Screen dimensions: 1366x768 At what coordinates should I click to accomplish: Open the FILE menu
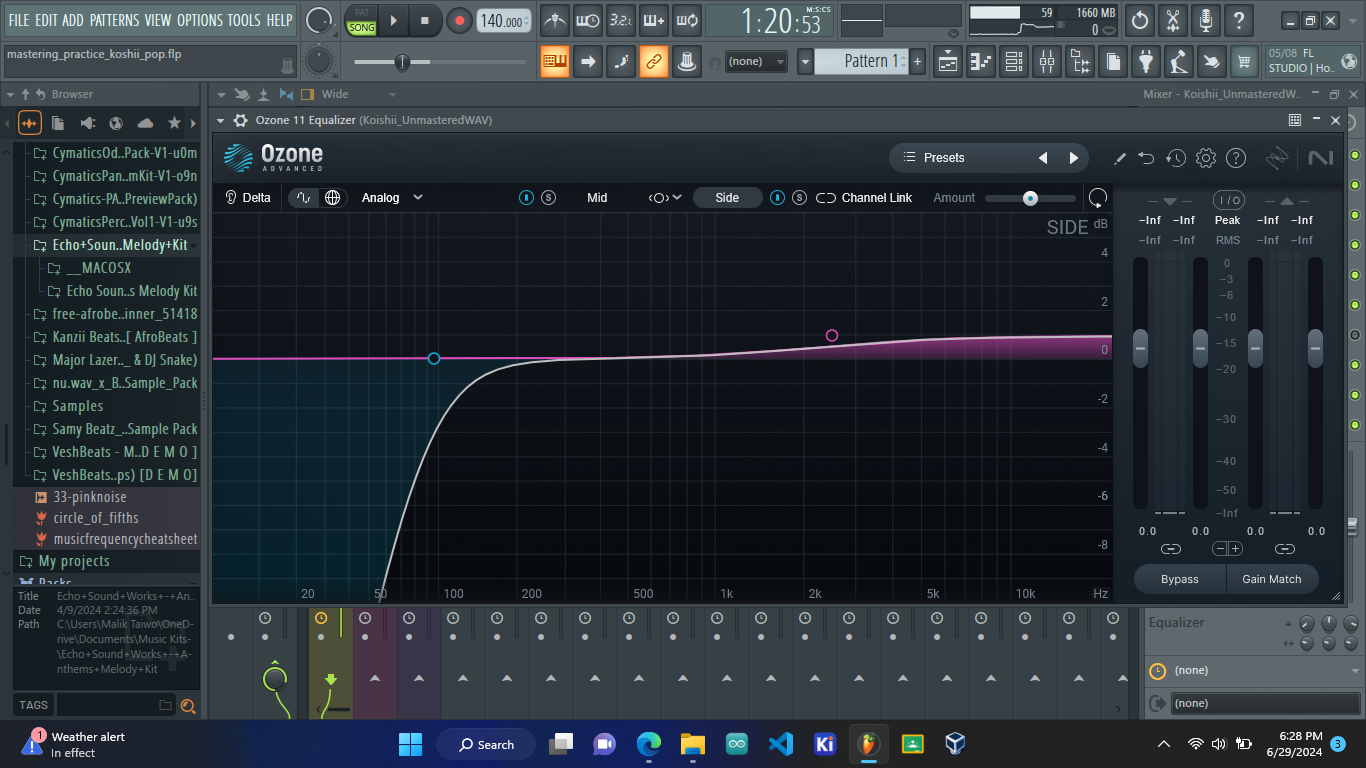pyautogui.click(x=19, y=20)
